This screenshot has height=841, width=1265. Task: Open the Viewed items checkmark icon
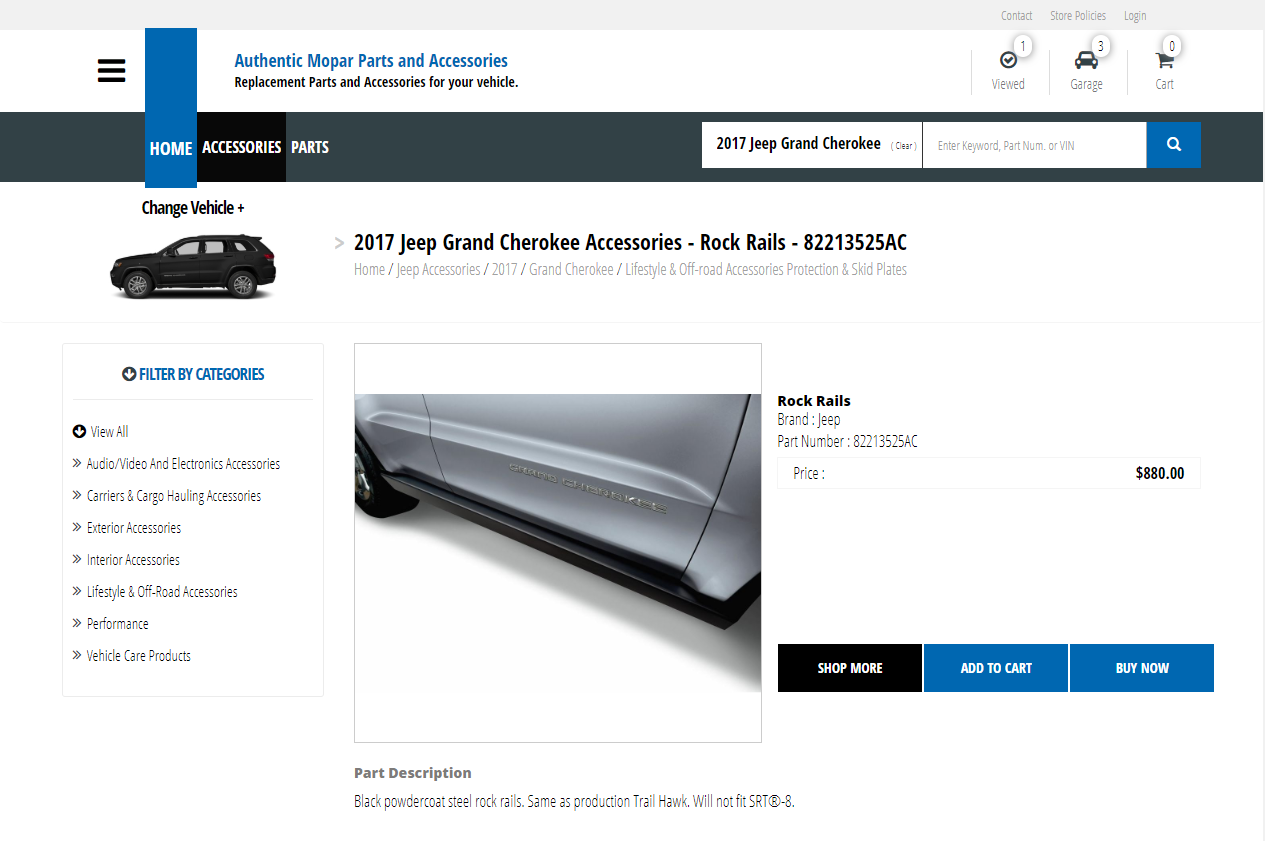coord(1008,61)
